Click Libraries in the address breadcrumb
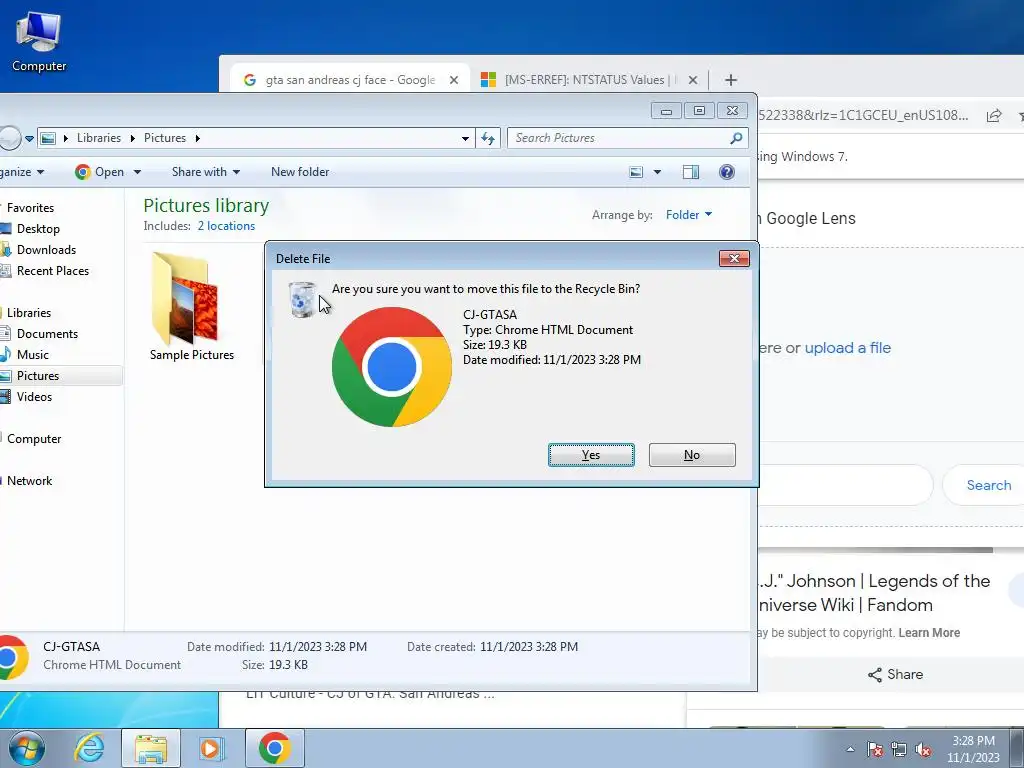Viewport: 1024px width, 768px height. (x=99, y=138)
